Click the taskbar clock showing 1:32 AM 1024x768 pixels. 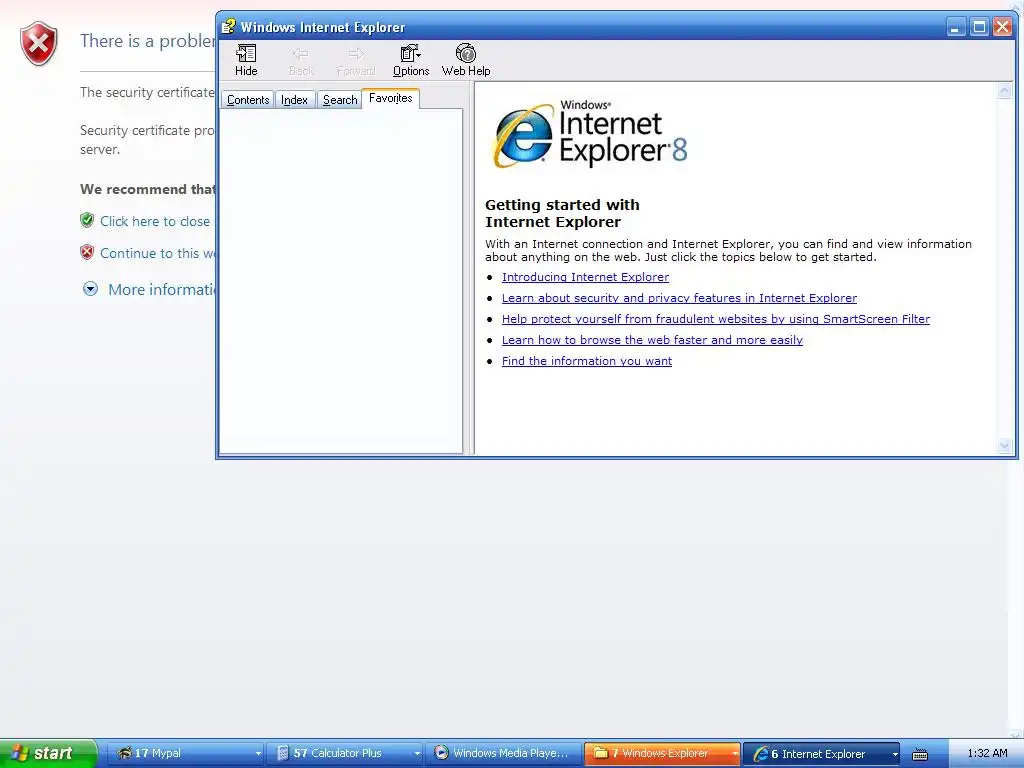(x=987, y=753)
